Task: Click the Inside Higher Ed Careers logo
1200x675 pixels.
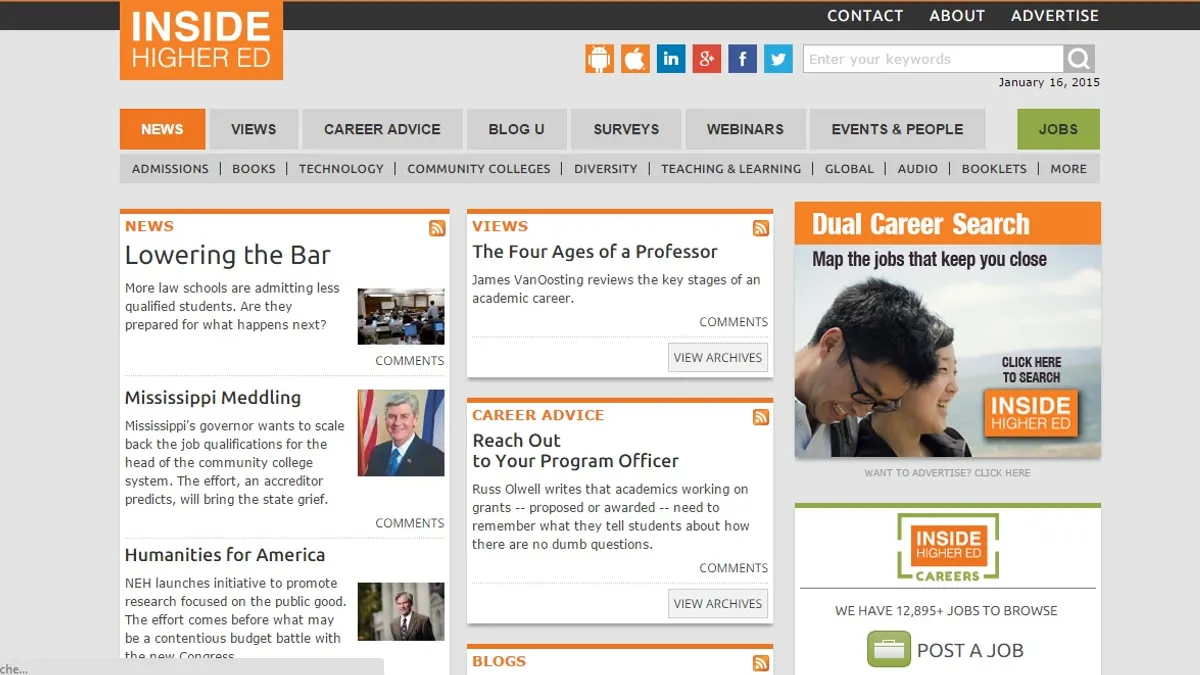Action: coord(947,548)
